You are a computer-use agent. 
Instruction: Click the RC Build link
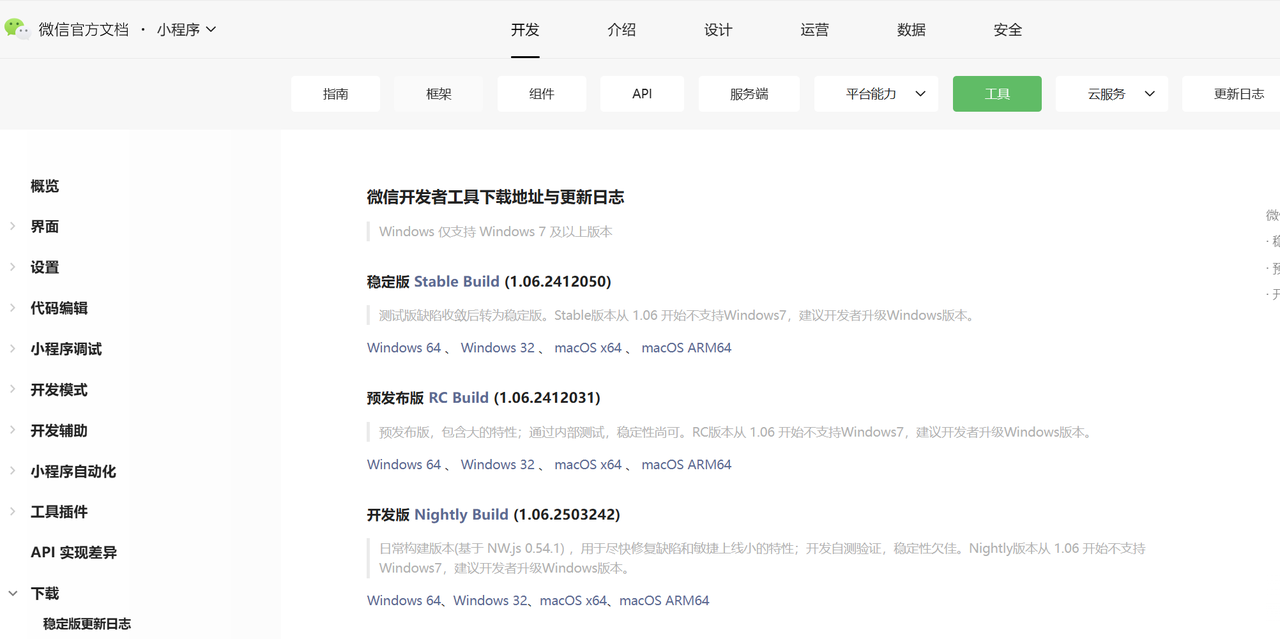click(x=459, y=397)
